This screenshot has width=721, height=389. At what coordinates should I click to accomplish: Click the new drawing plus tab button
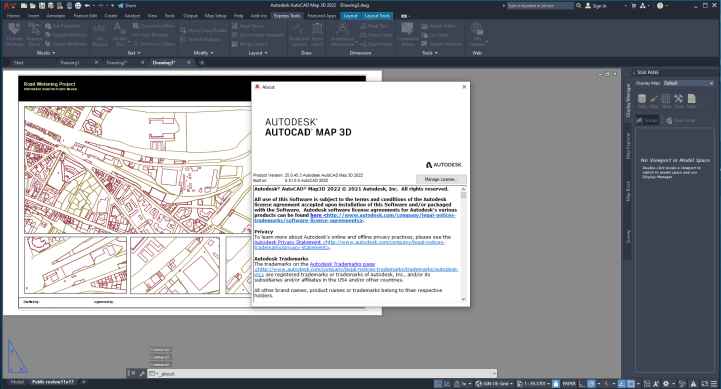click(x=201, y=63)
